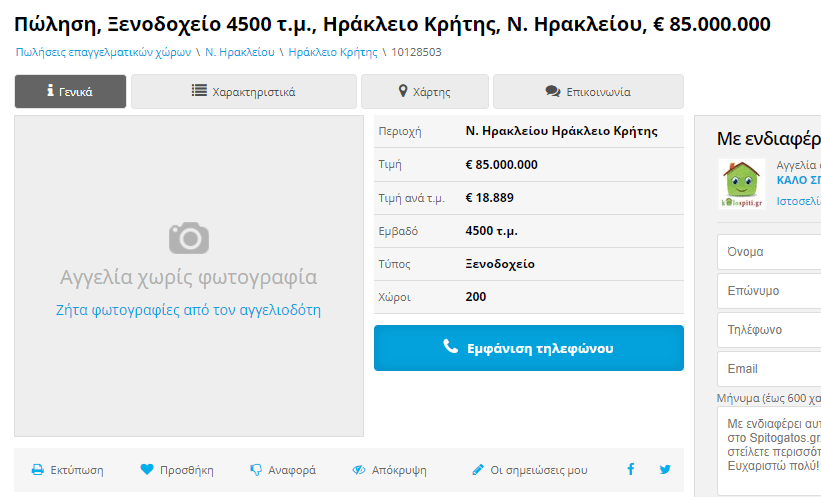The height and width of the screenshot is (497, 821).
Task: Click the Kalo Spiti agency logo
Action: 741,184
